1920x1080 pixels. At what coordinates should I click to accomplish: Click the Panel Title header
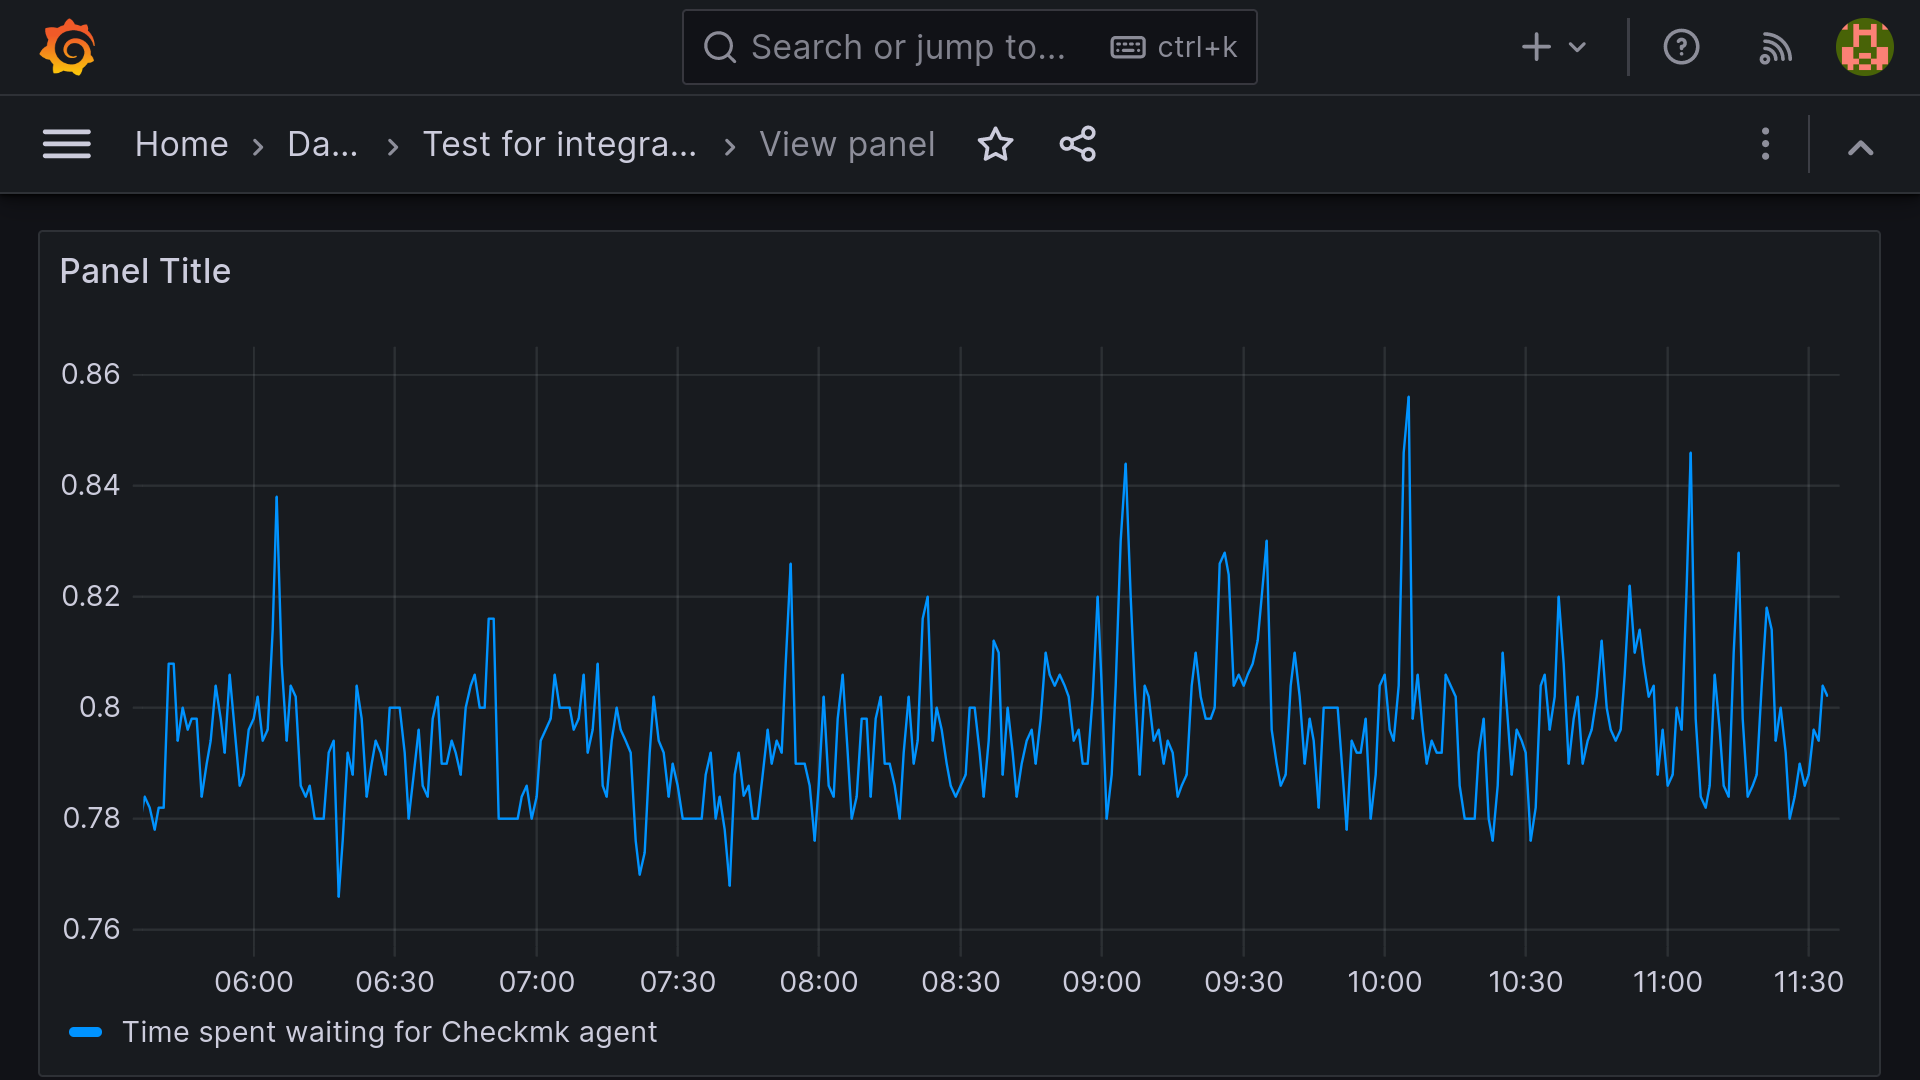pos(145,271)
